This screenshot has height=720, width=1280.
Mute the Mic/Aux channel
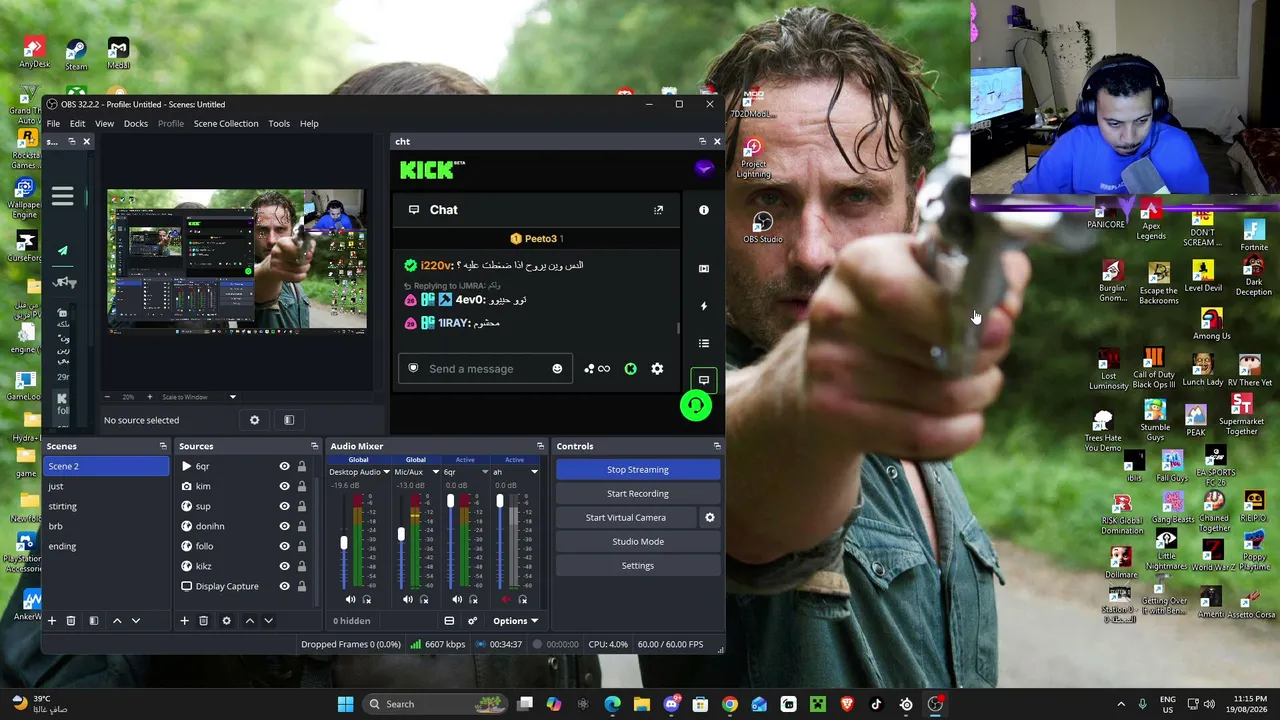point(408,600)
